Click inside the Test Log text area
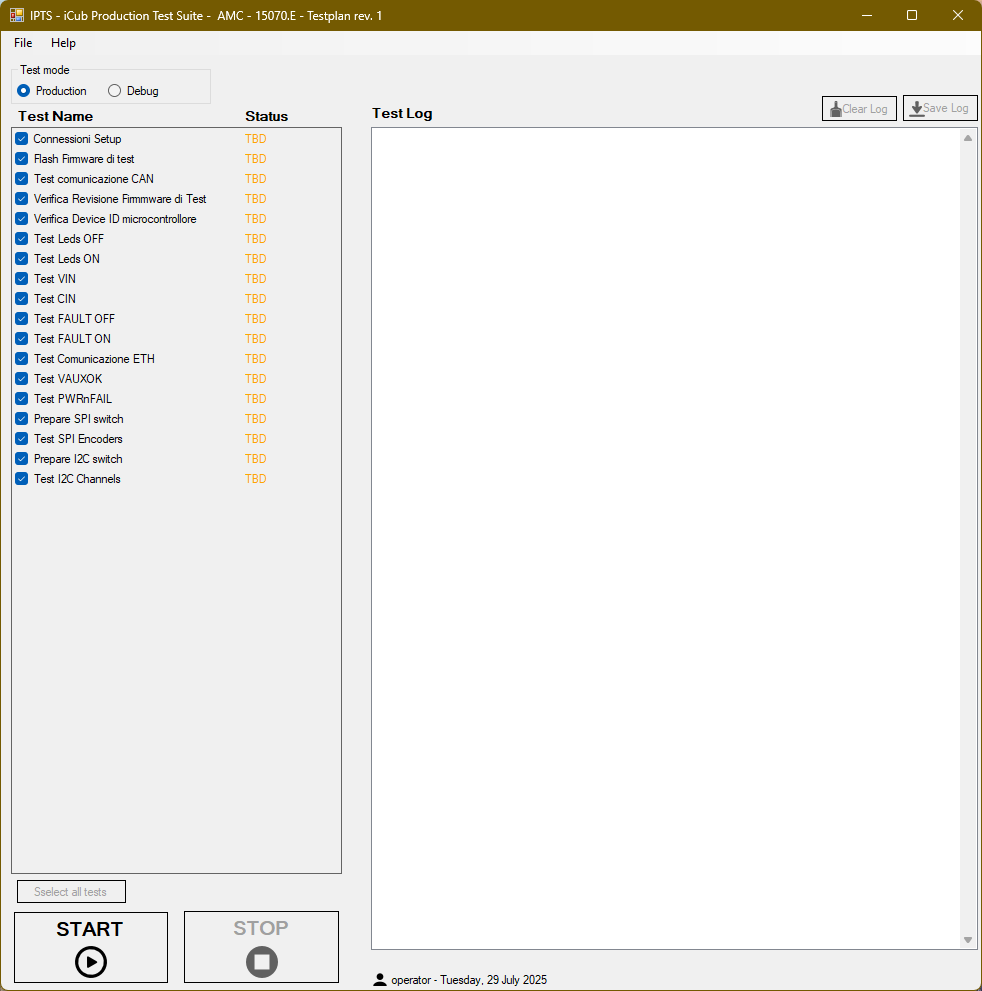Viewport: 982px width, 991px height. pyautogui.click(x=665, y=538)
